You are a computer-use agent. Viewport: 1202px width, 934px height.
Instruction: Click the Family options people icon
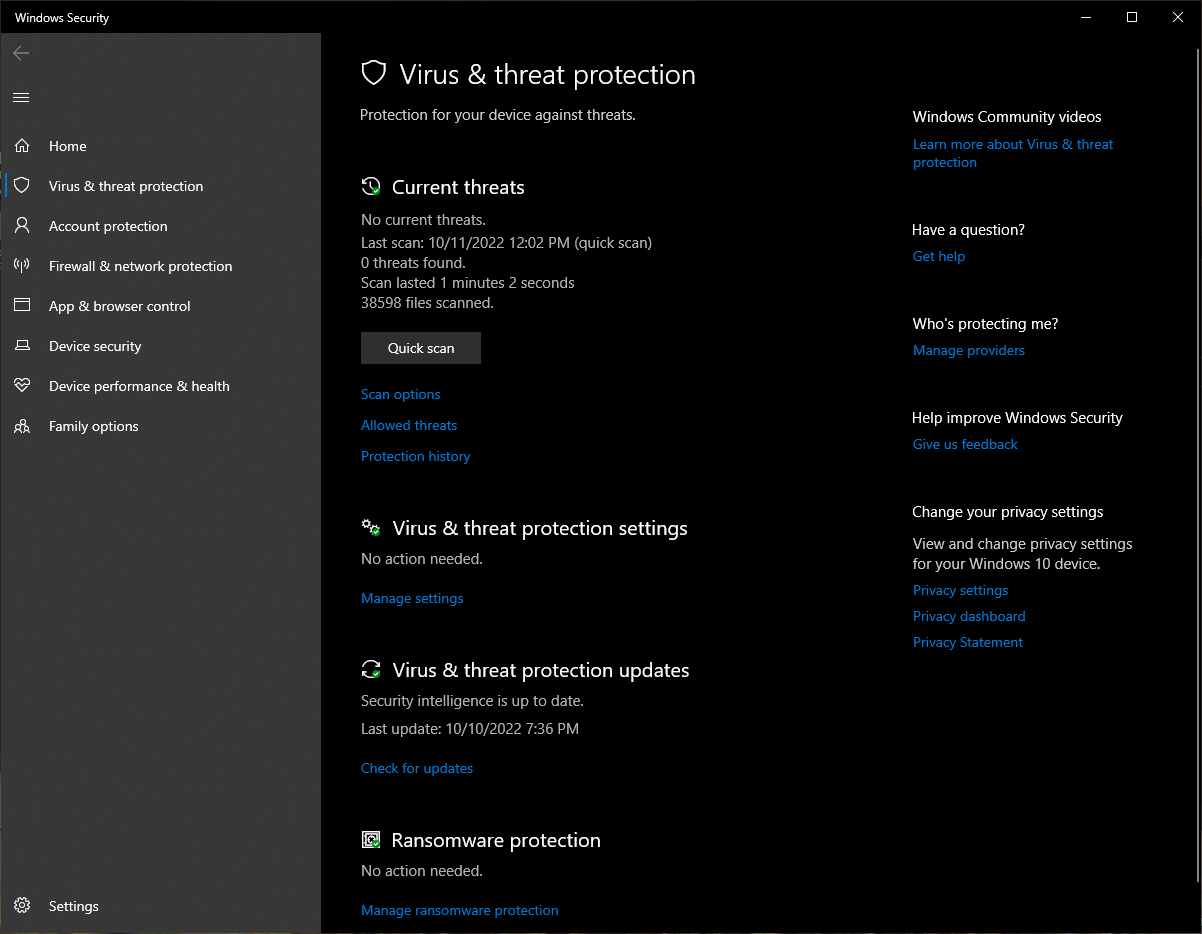pos(22,426)
